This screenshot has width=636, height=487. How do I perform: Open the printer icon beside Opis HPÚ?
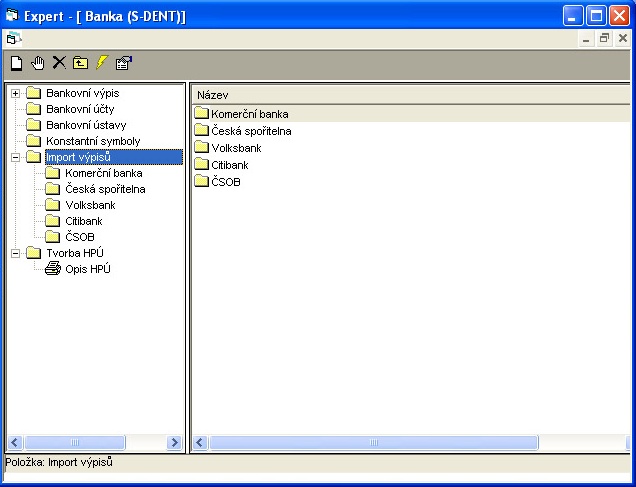pos(53,269)
